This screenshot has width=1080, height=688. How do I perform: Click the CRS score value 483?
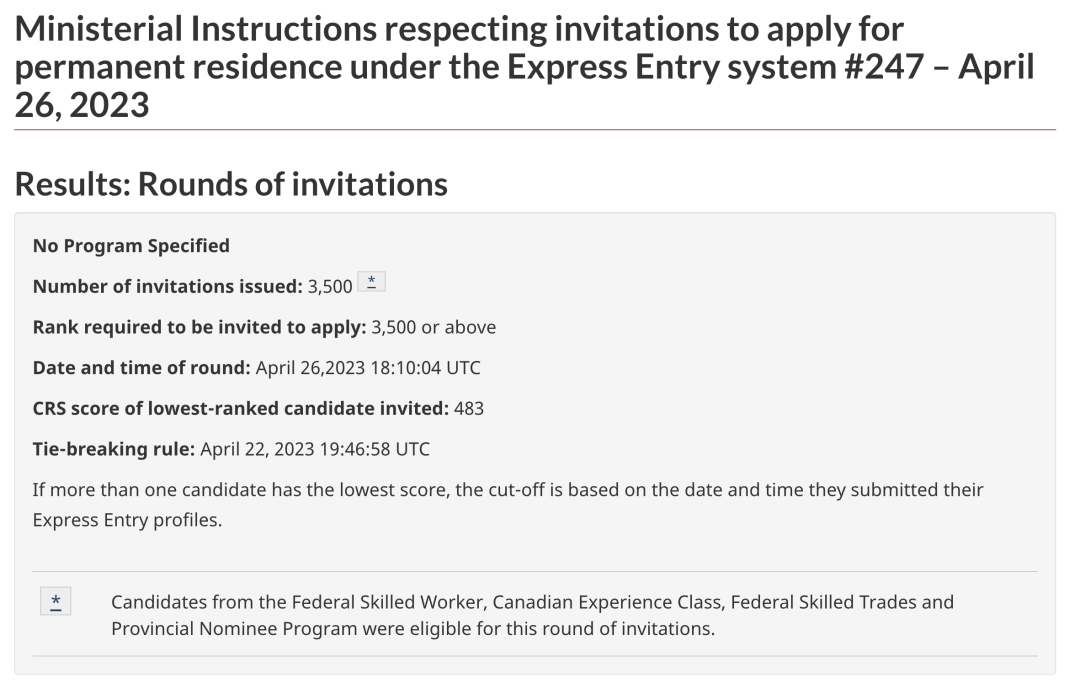pos(469,408)
